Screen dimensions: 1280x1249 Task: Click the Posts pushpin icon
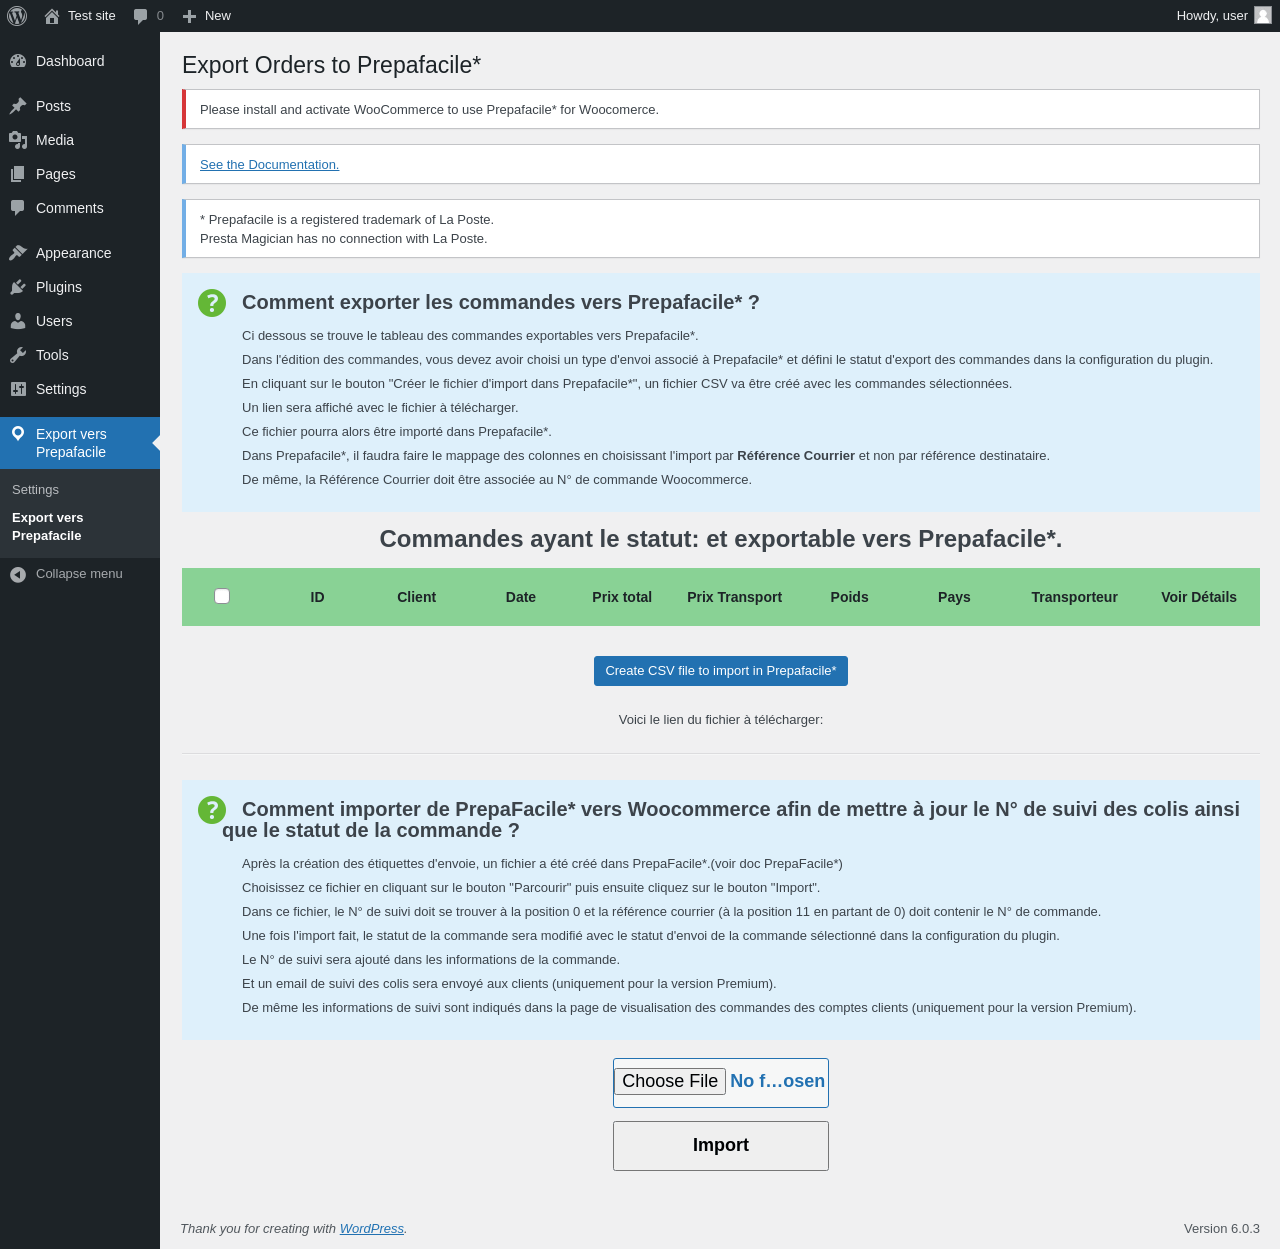[x=18, y=106]
